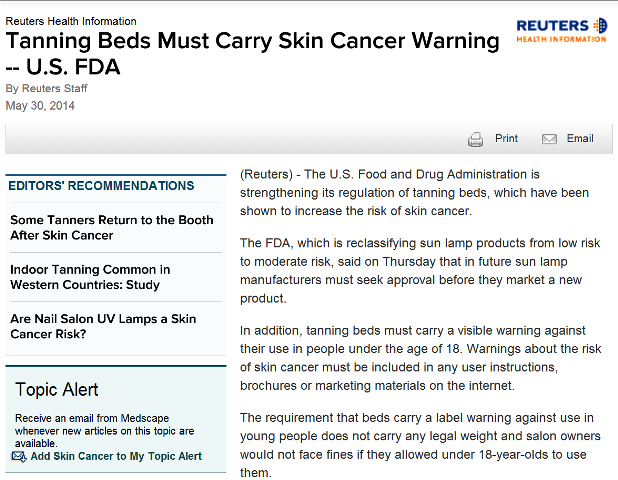Click the Email text link
618x480 pixels.
click(580, 138)
